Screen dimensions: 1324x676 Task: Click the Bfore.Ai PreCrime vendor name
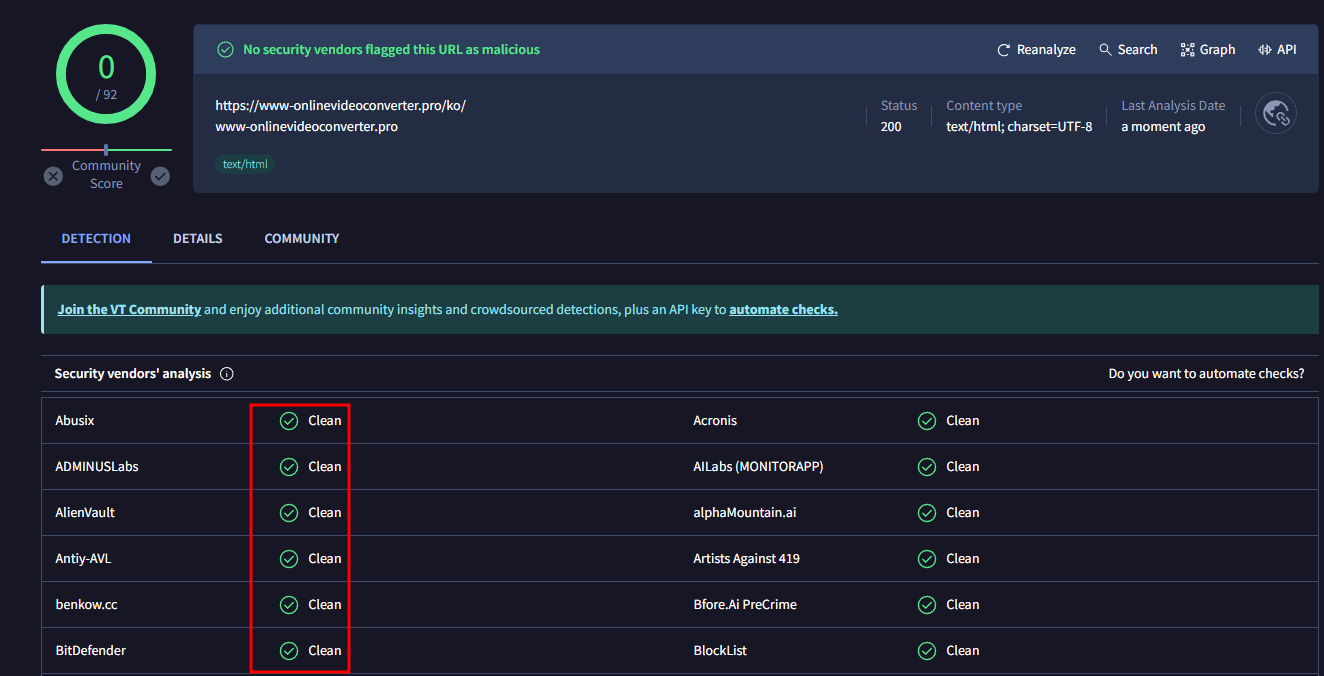745,605
